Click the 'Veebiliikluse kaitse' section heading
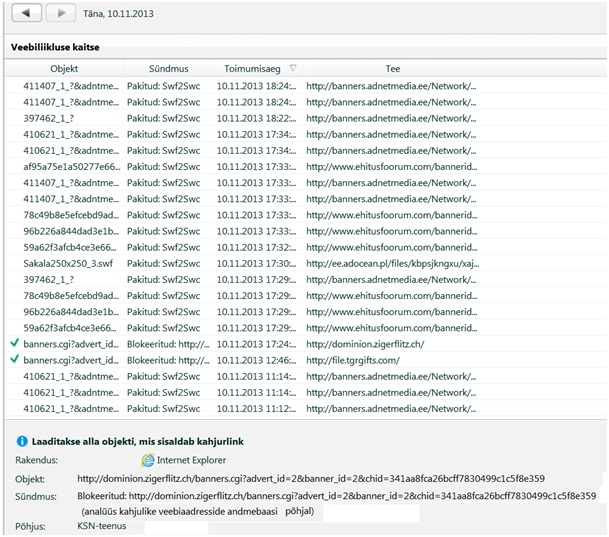 pyautogui.click(x=55, y=47)
